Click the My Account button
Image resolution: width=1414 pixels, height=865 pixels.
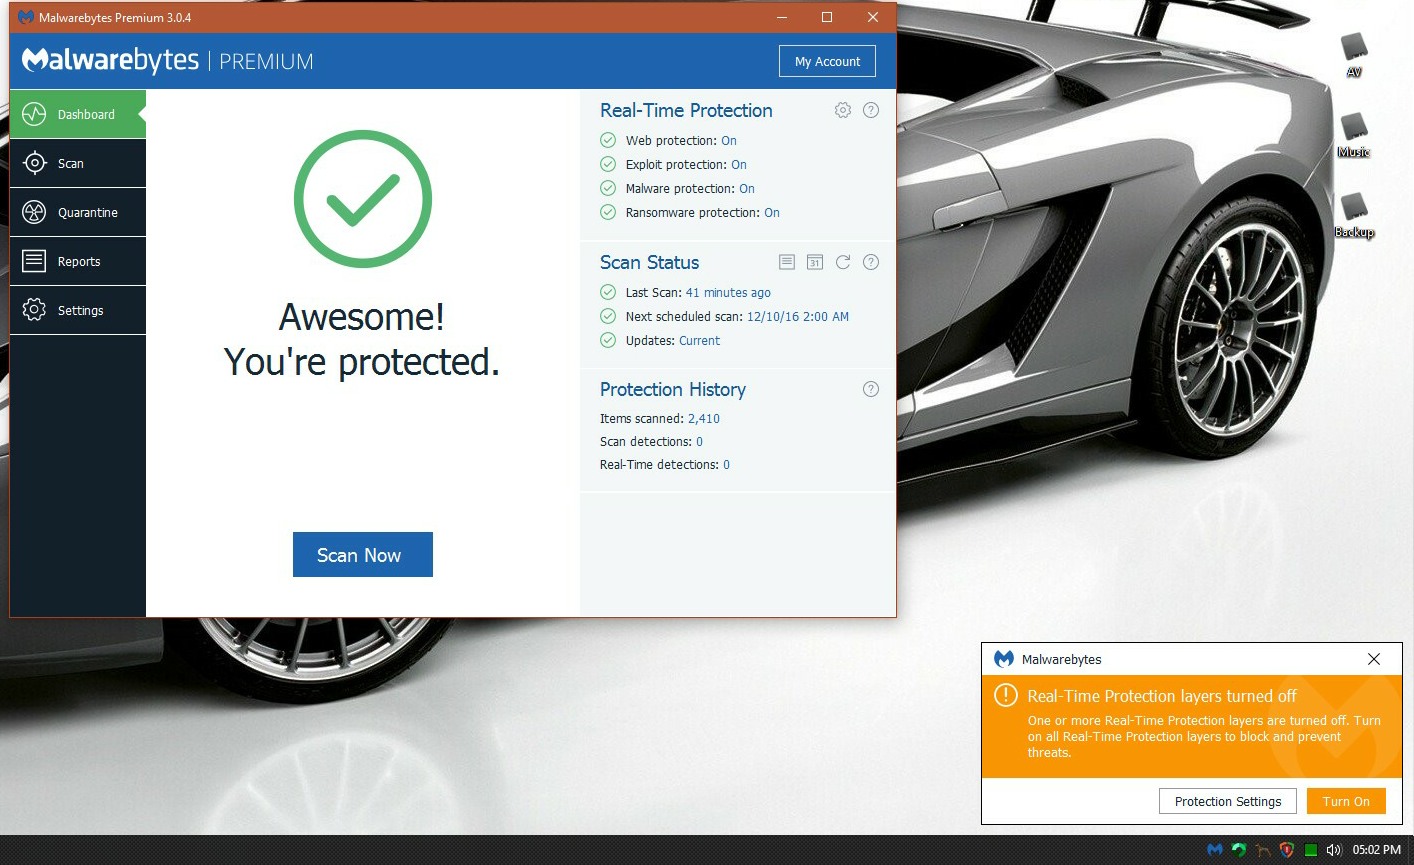(827, 61)
